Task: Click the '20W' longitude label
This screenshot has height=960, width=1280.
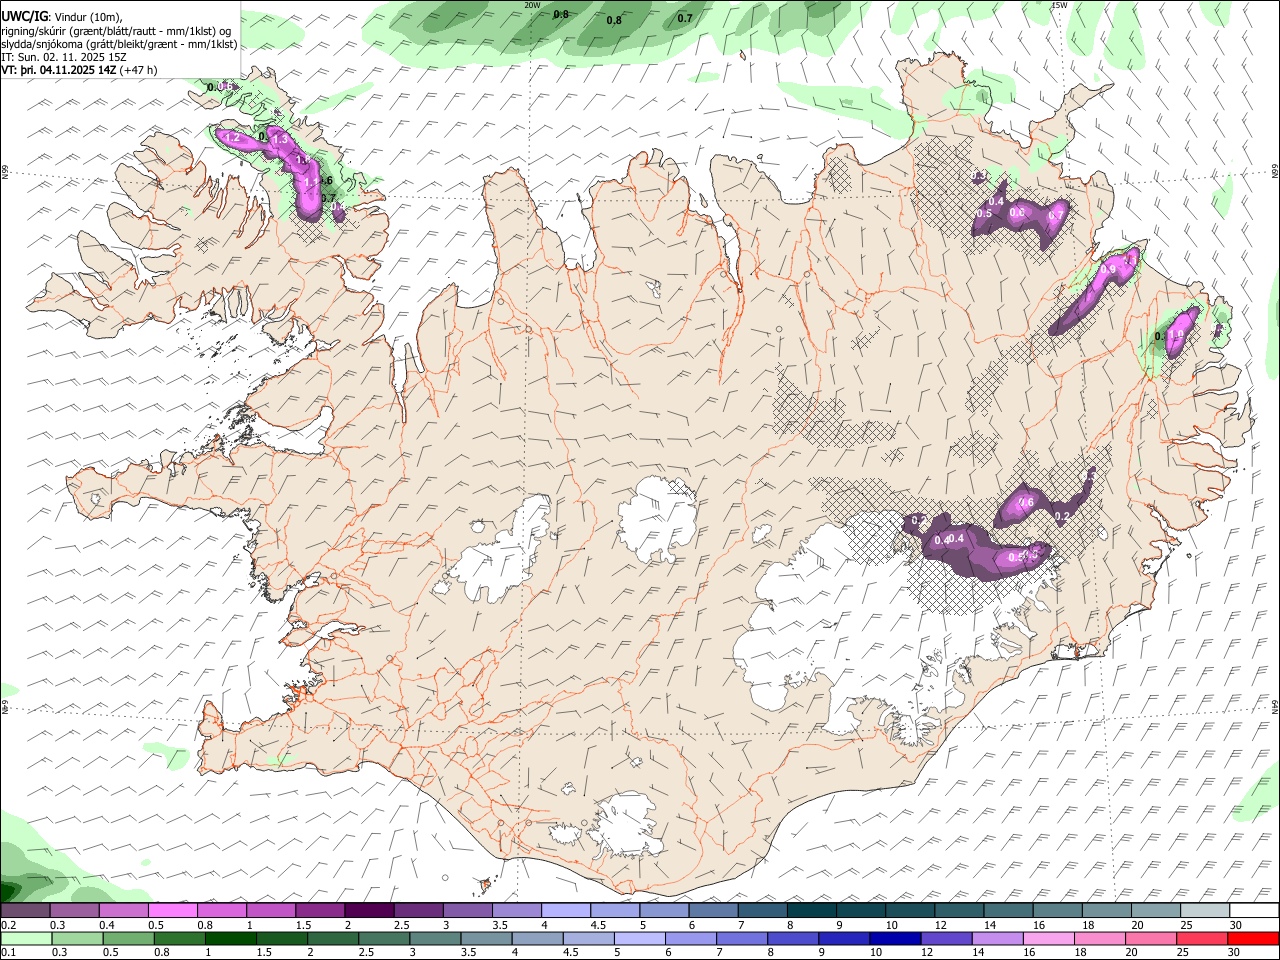Action: click(x=532, y=5)
